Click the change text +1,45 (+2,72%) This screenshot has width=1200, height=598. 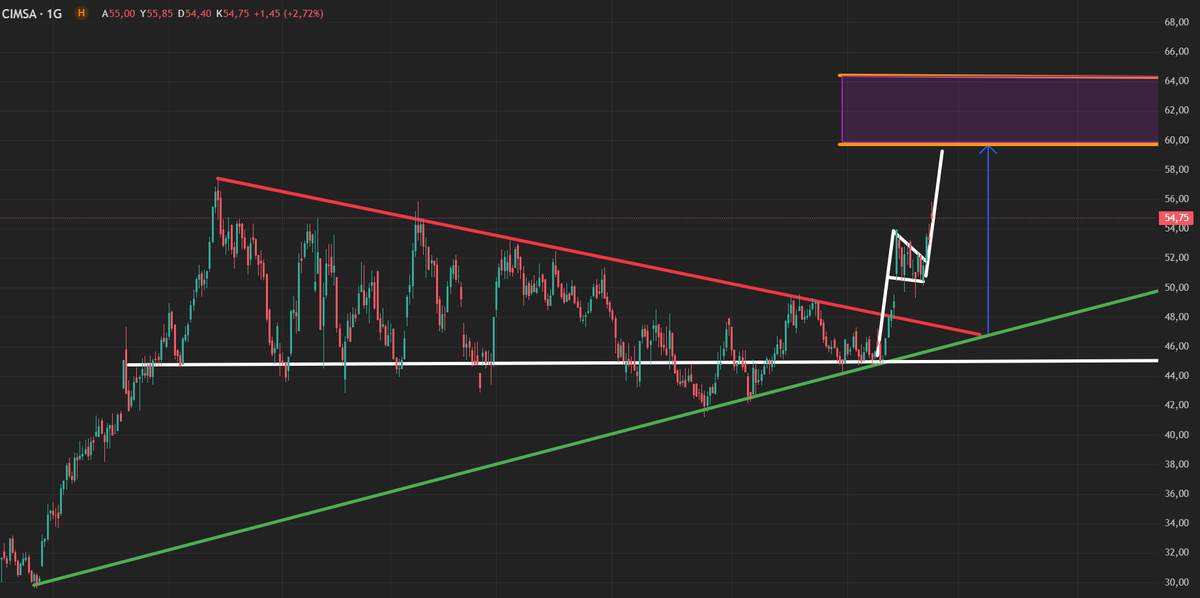(x=290, y=14)
